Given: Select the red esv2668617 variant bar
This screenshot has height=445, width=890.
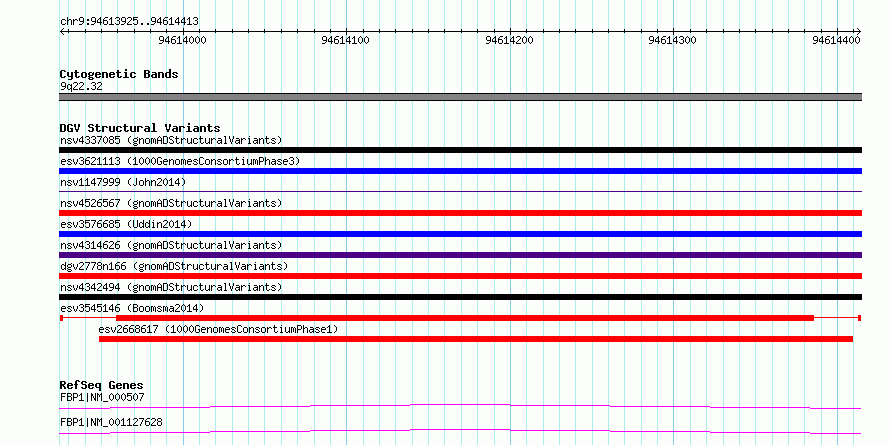Looking at the screenshot, I should (476, 339).
